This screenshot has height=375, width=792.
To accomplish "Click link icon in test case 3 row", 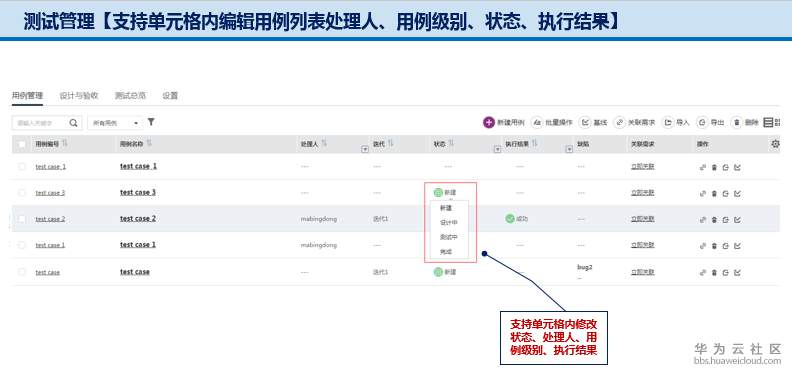I will point(703,193).
